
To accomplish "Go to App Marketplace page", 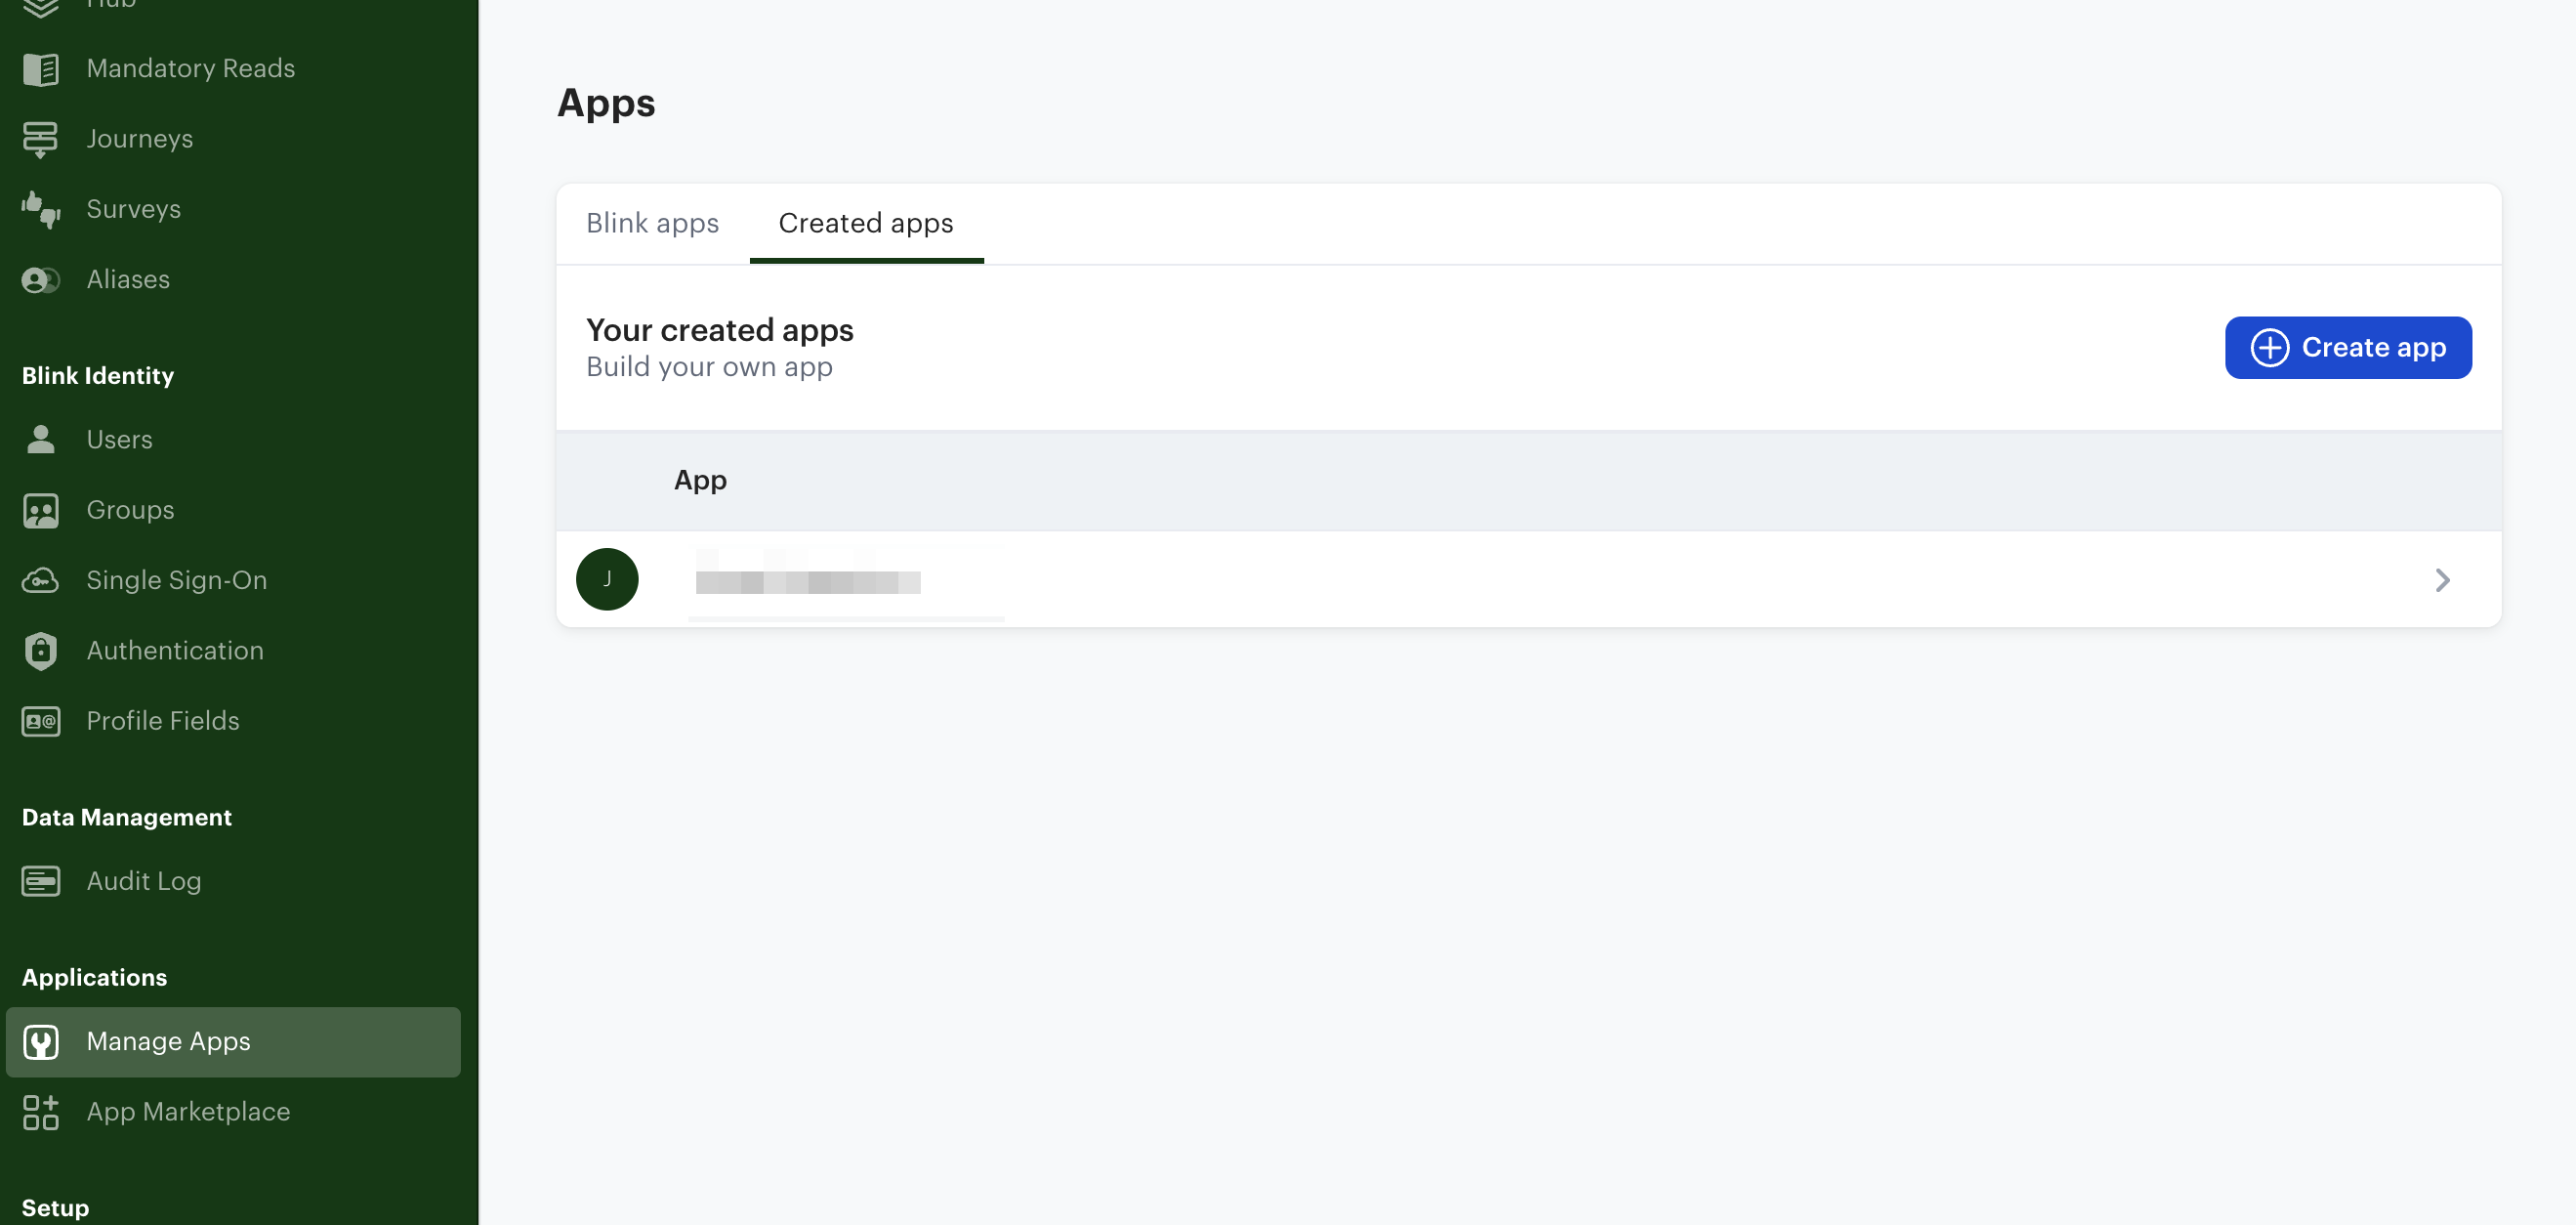I will (188, 1112).
